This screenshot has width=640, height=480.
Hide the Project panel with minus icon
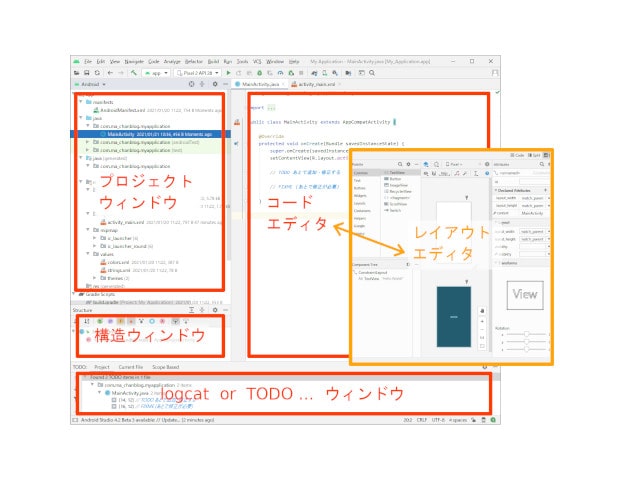[x=225, y=84]
